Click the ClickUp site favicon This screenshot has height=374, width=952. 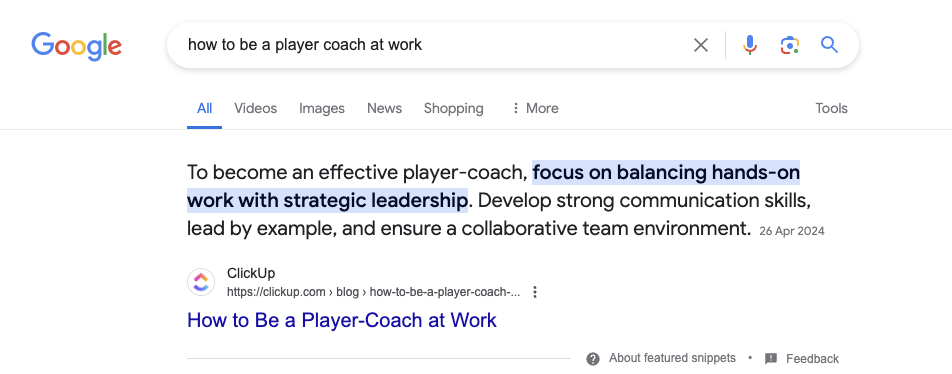click(201, 282)
